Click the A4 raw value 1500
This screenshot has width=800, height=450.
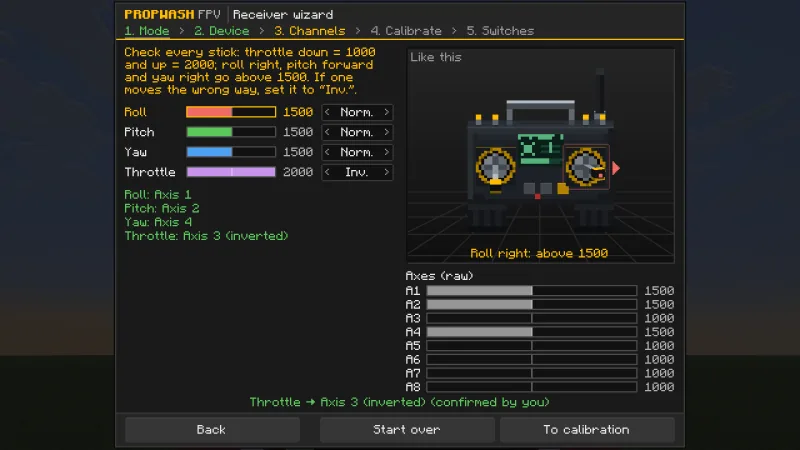(x=659, y=332)
